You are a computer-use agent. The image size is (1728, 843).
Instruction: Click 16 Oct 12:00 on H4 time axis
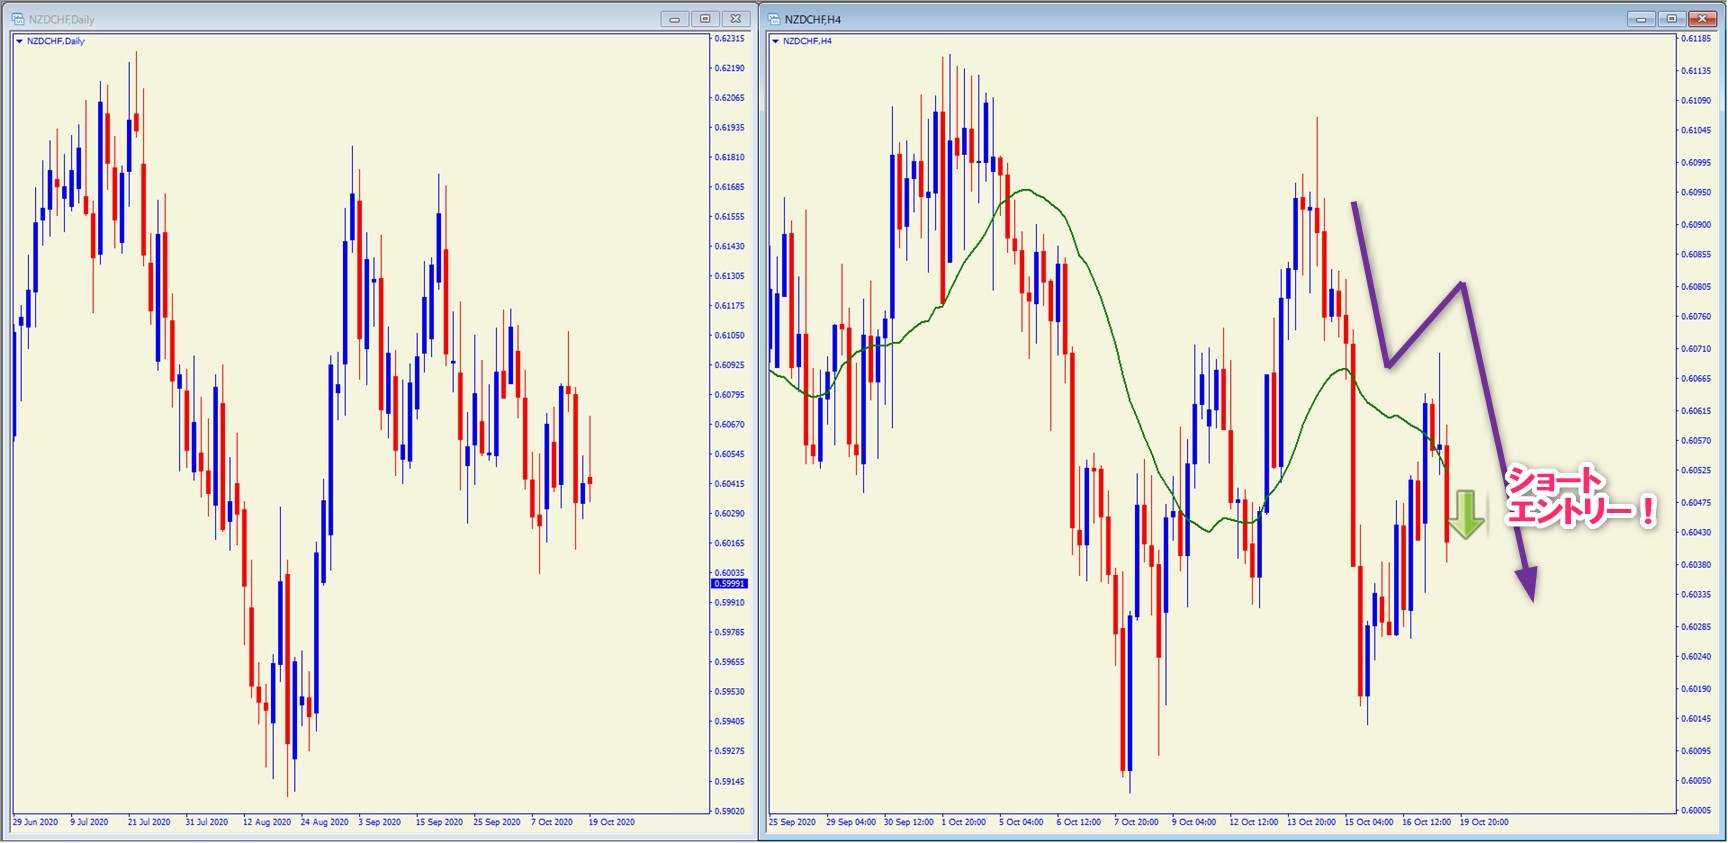point(1427,822)
